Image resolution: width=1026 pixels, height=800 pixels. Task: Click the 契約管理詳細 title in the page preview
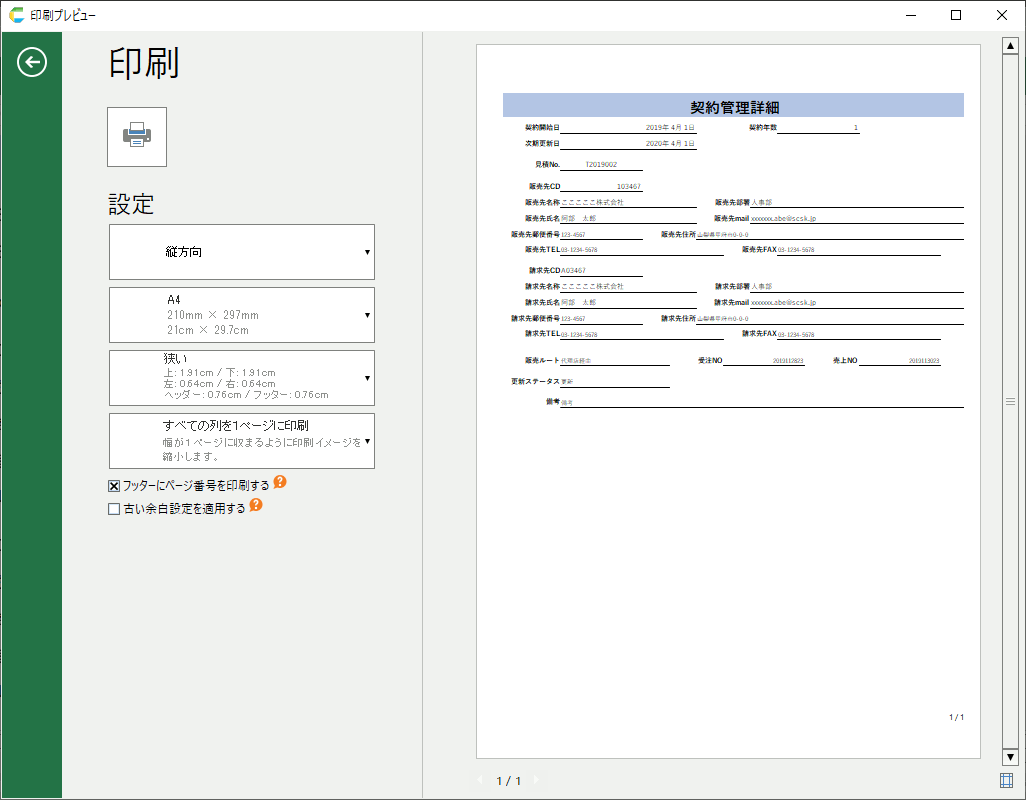click(x=733, y=107)
